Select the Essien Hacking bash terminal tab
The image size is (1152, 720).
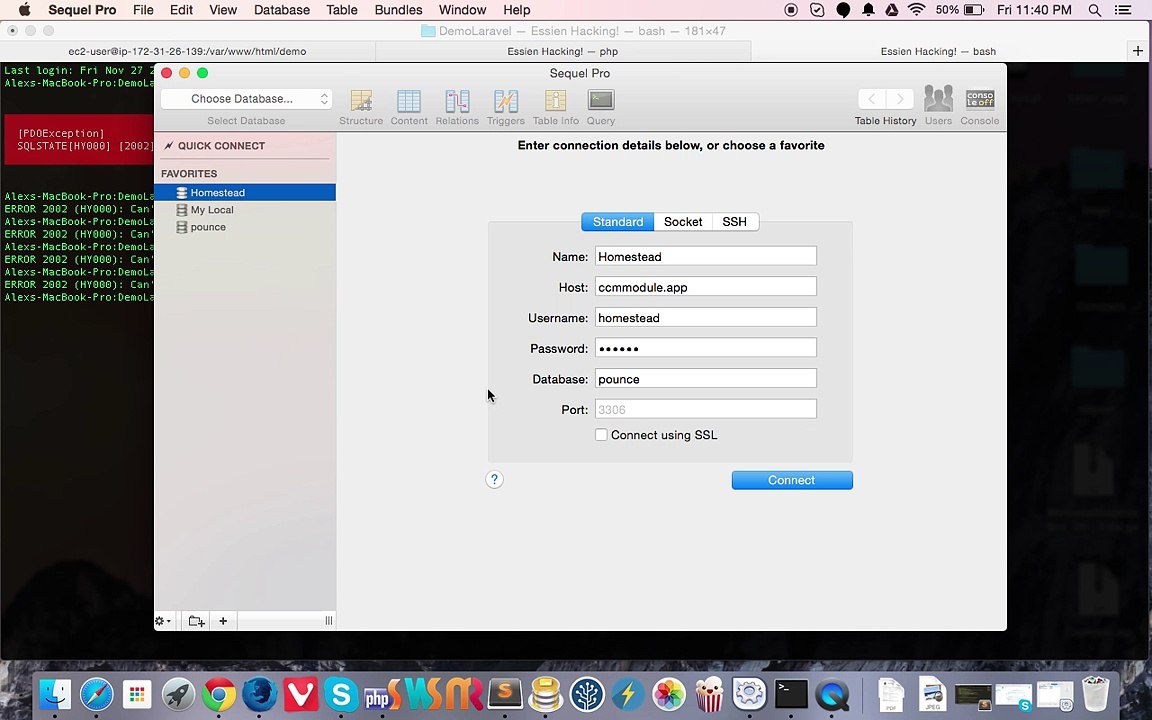tap(938, 51)
